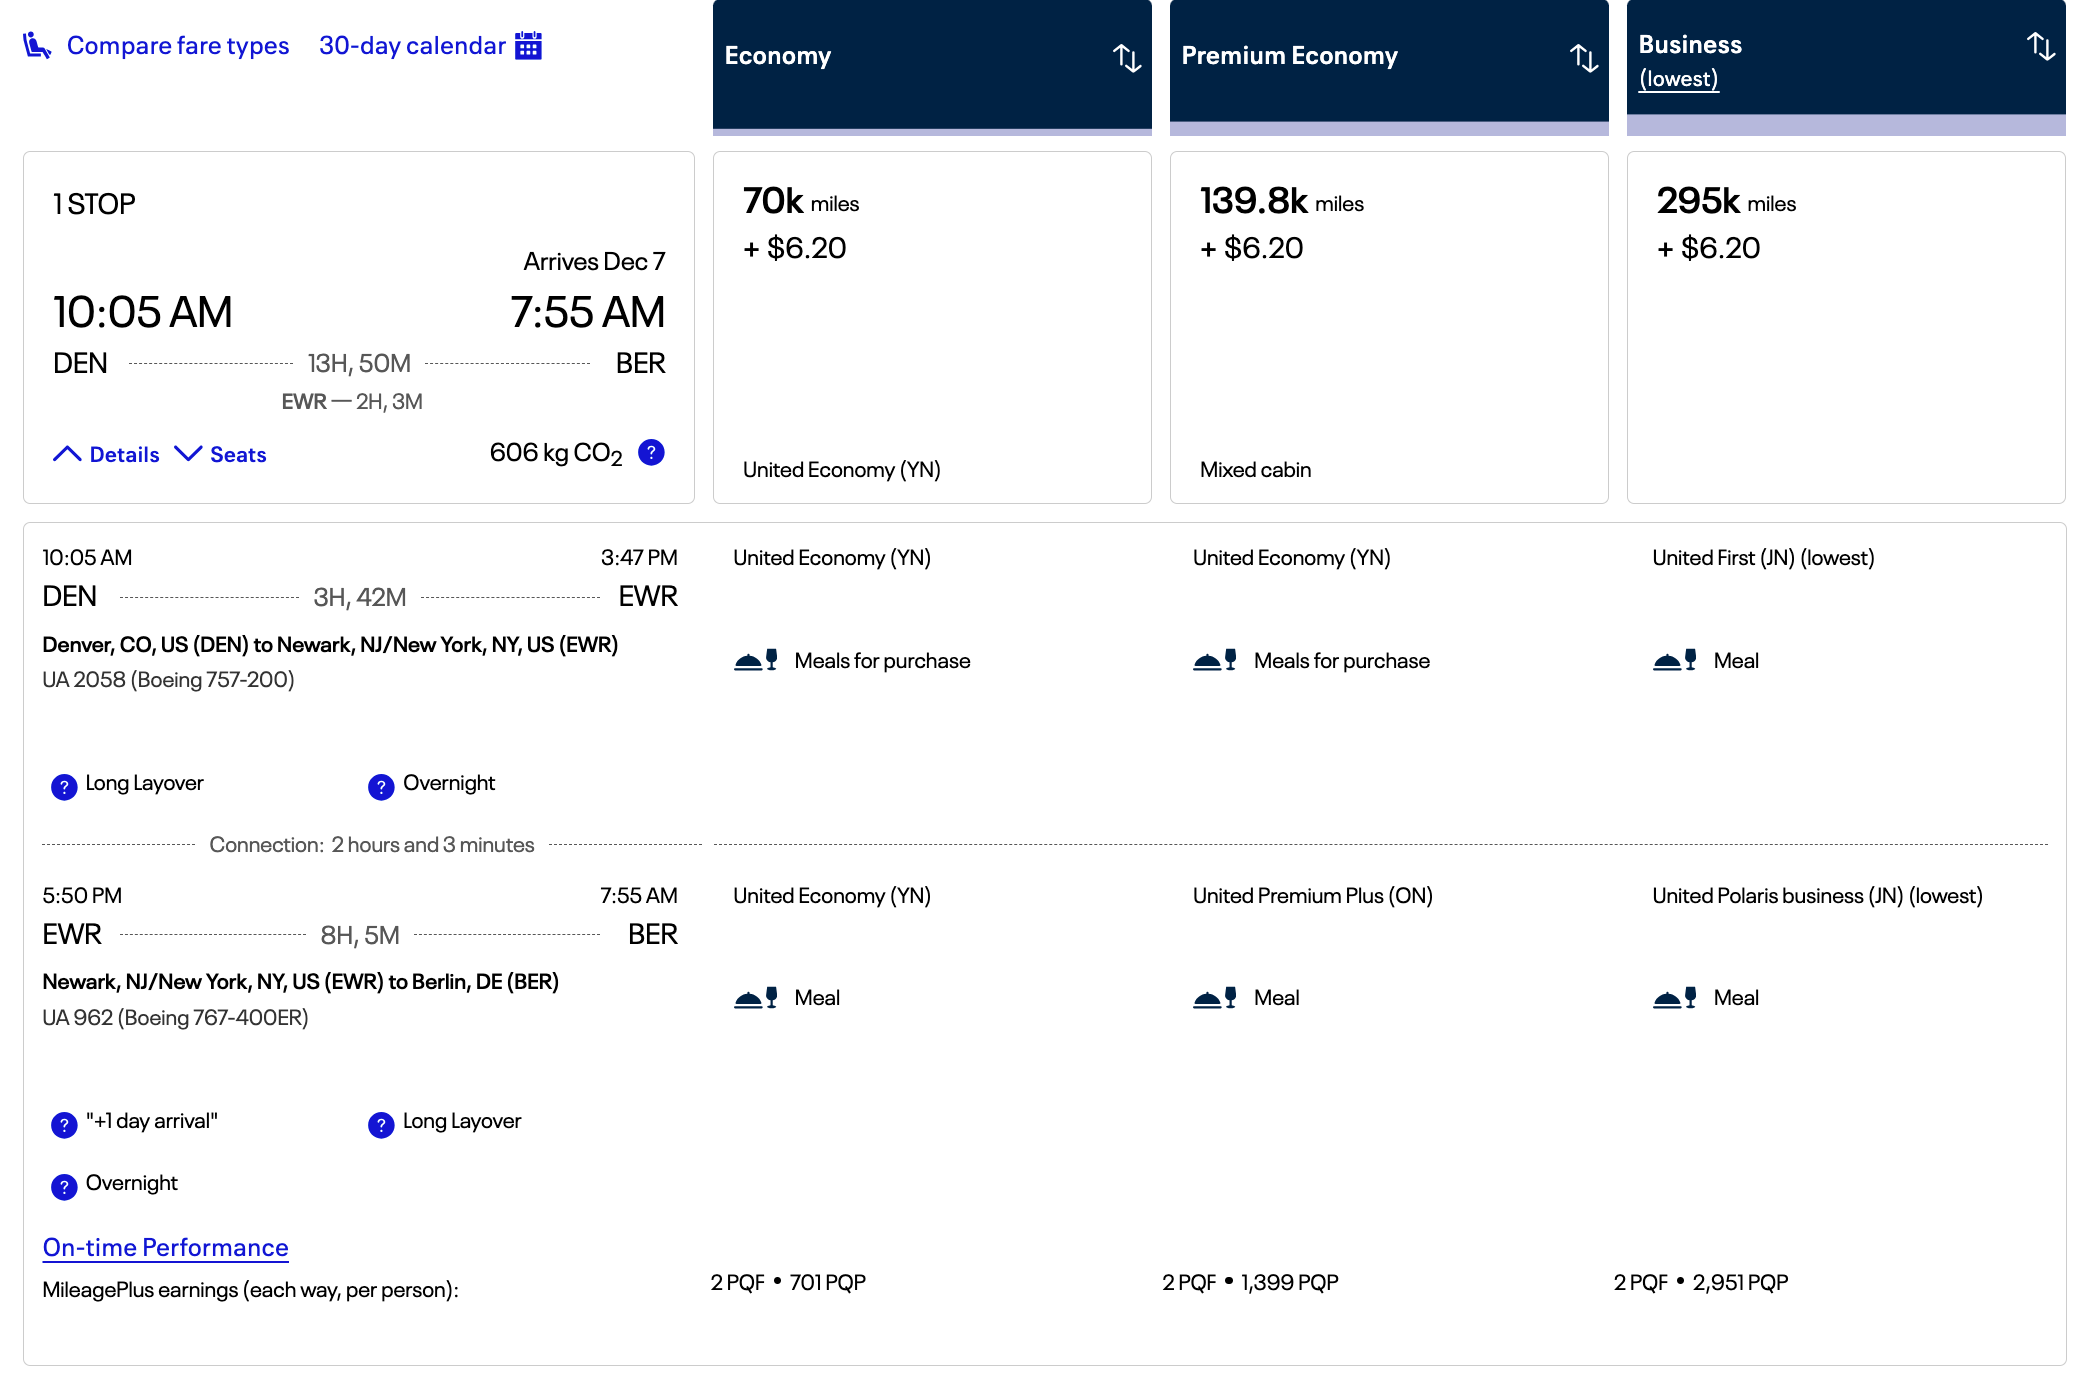Click the sort arrows on Economy column
The width and height of the screenshot is (2092, 1382).
pos(1128,58)
